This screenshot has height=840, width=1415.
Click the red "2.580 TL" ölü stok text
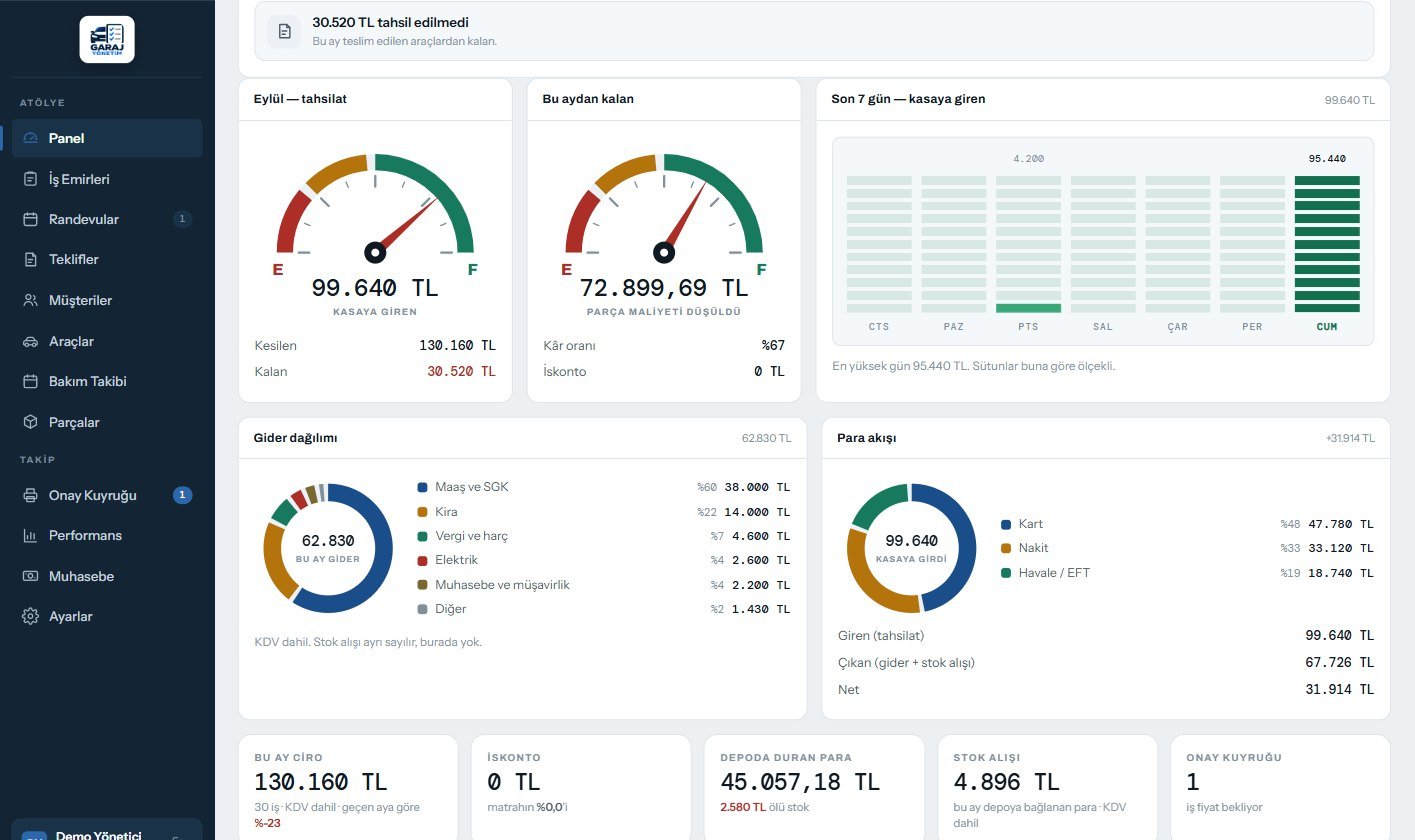coord(743,807)
